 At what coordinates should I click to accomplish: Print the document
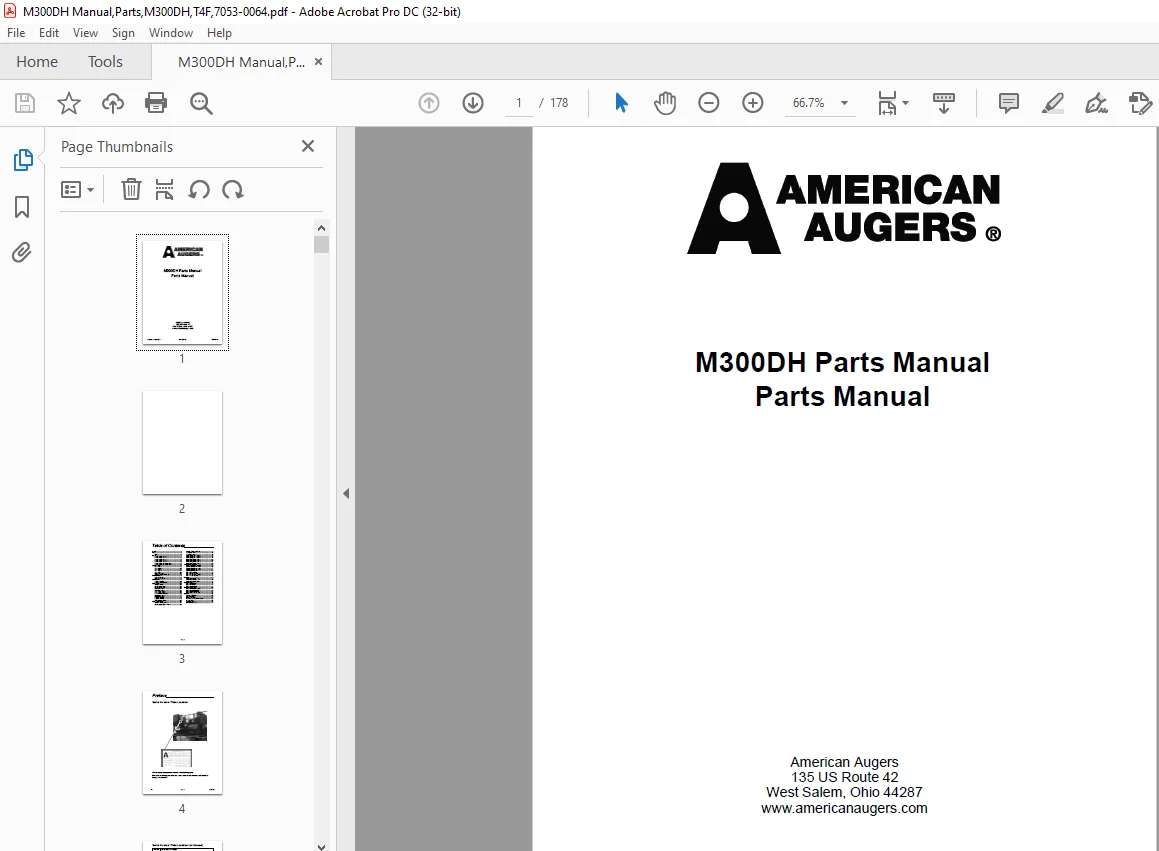click(x=156, y=103)
